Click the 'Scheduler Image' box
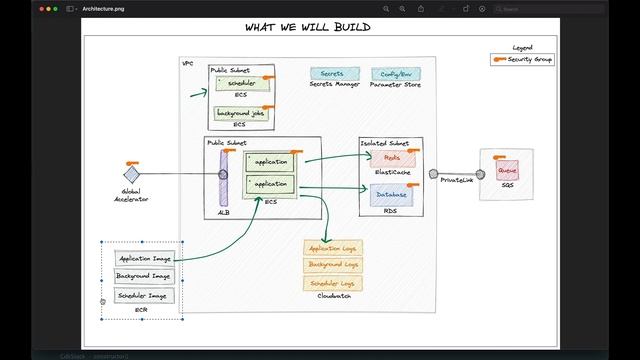 [x=144, y=296]
